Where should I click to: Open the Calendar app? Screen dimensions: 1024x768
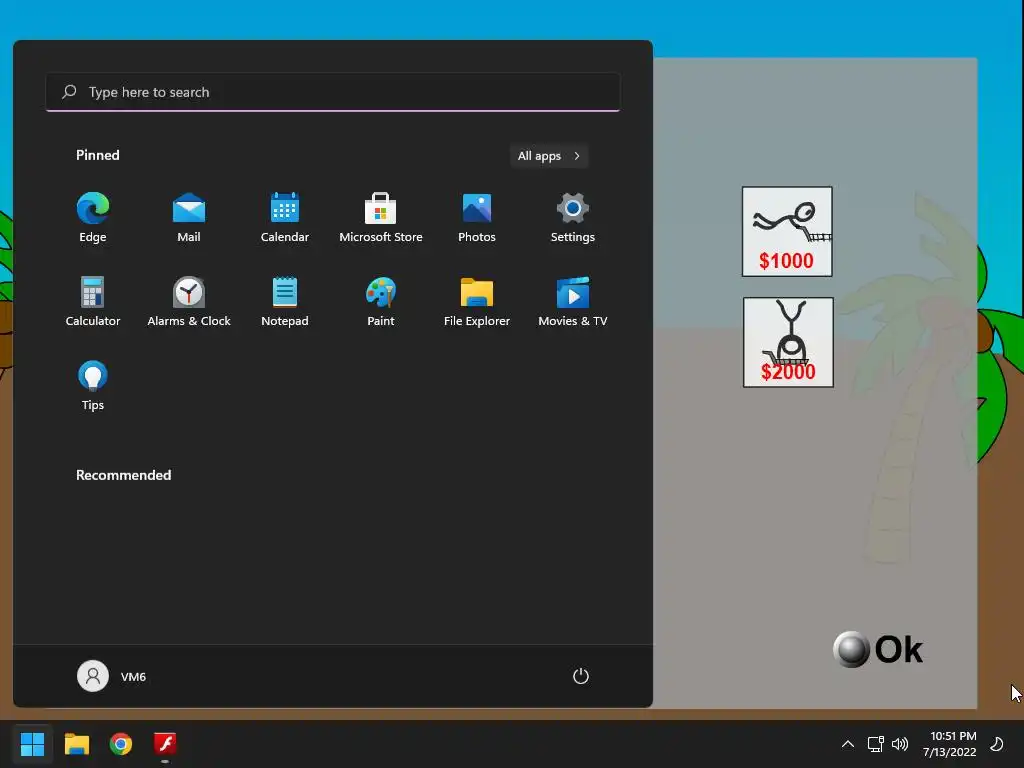(x=285, y=217)
